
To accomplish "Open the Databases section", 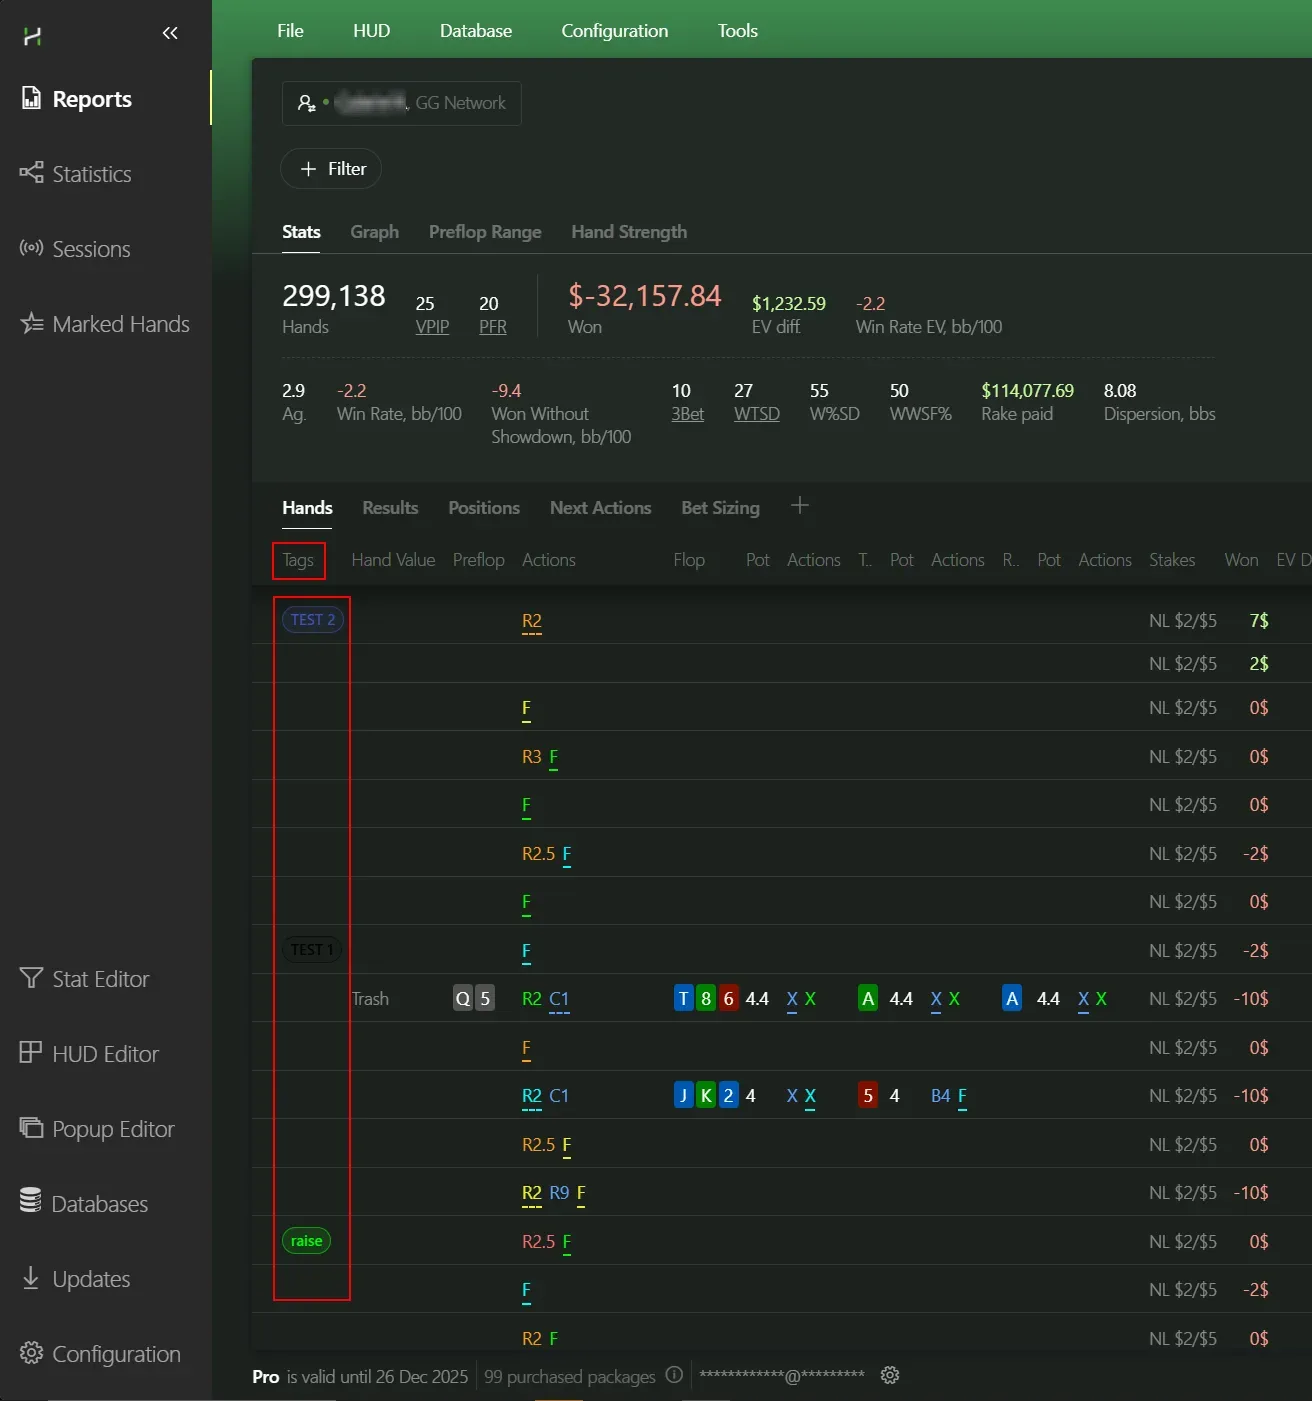I will (99, 1204).
